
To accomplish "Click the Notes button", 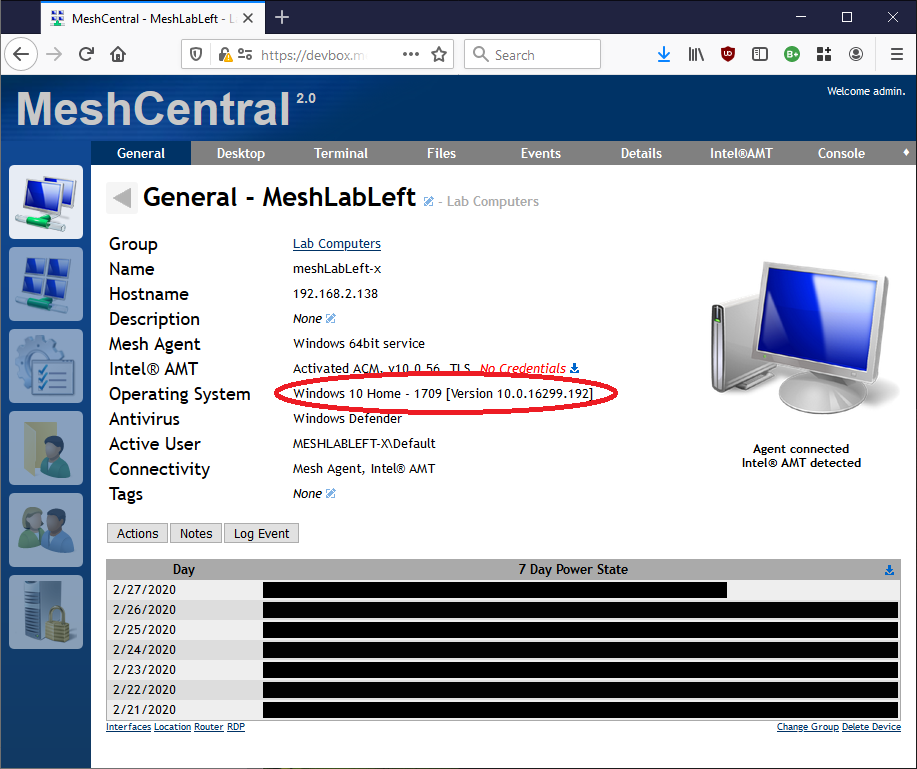I will pos(196,533).
